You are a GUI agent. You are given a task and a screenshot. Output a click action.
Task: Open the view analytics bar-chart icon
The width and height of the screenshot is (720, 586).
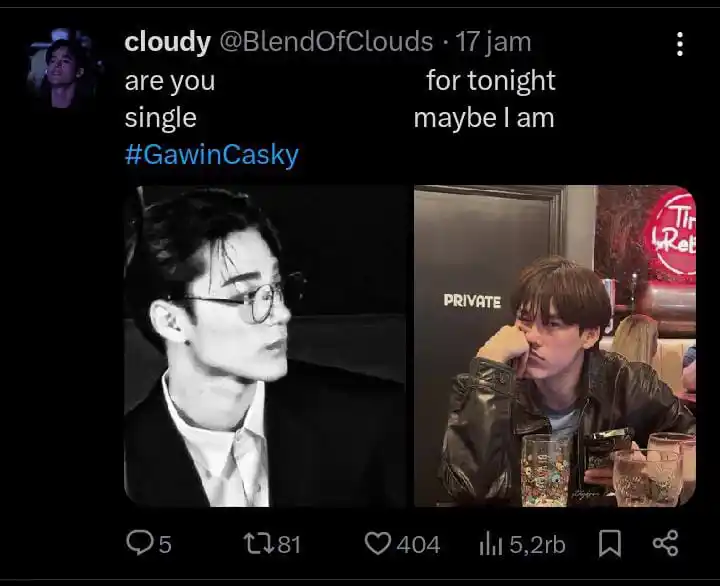[490, 543]
